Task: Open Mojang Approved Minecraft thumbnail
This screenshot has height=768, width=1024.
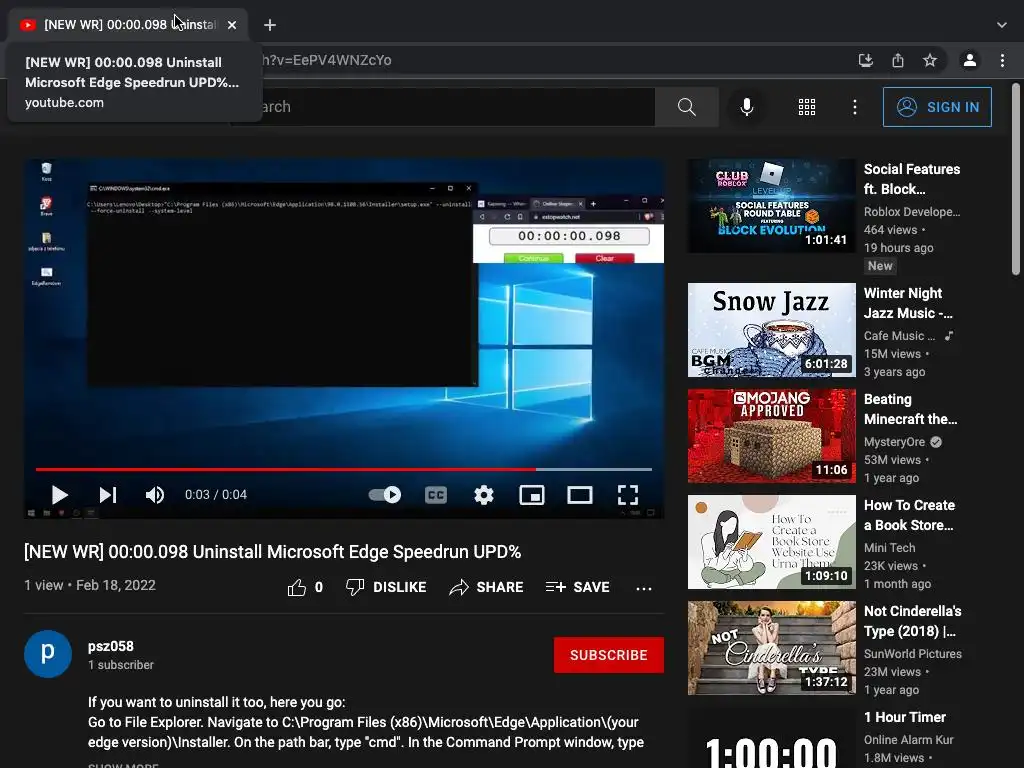Action: click(771, 436)
